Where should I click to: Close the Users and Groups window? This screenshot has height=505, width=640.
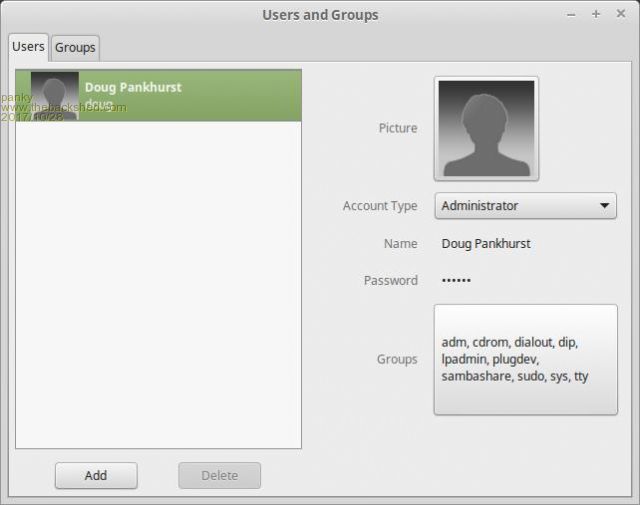point(620,15)
